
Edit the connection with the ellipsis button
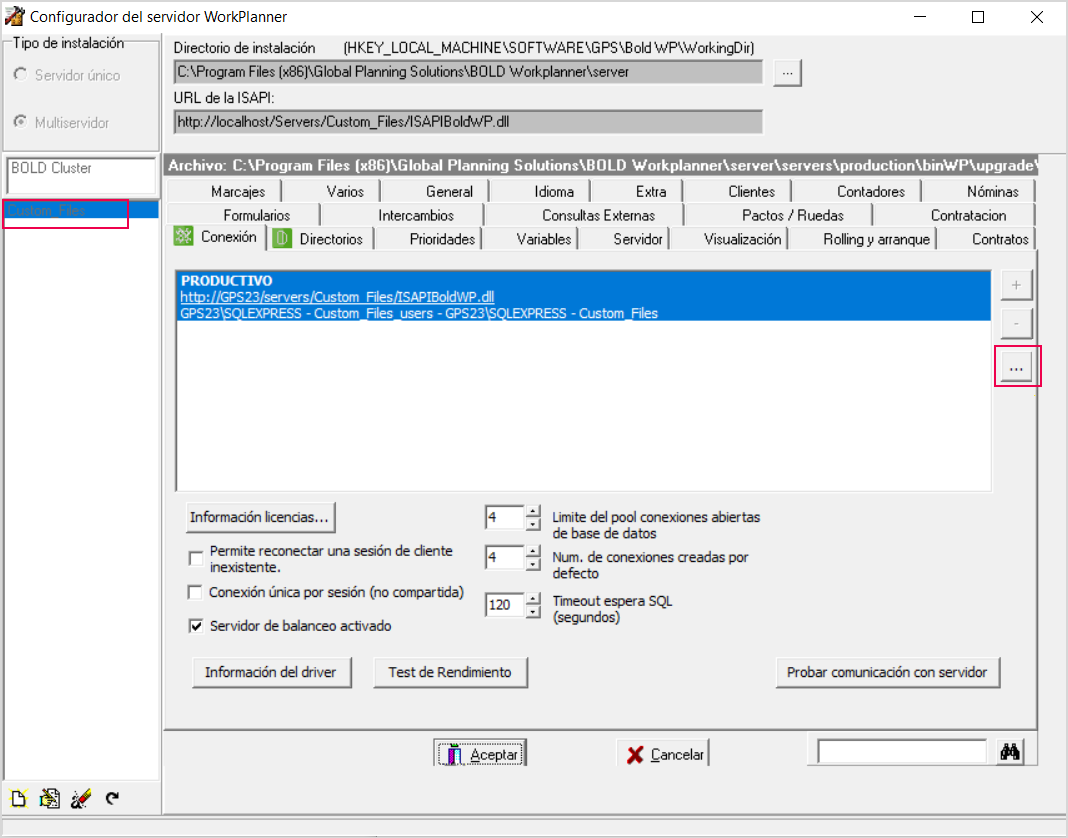[1016, 368]
